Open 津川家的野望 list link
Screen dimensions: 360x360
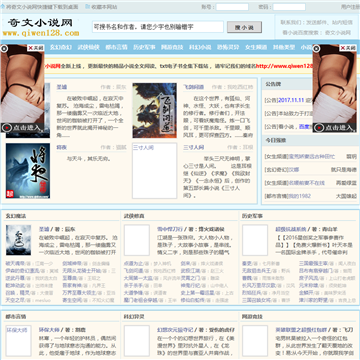pyautogui.click(x=314, y=300)
